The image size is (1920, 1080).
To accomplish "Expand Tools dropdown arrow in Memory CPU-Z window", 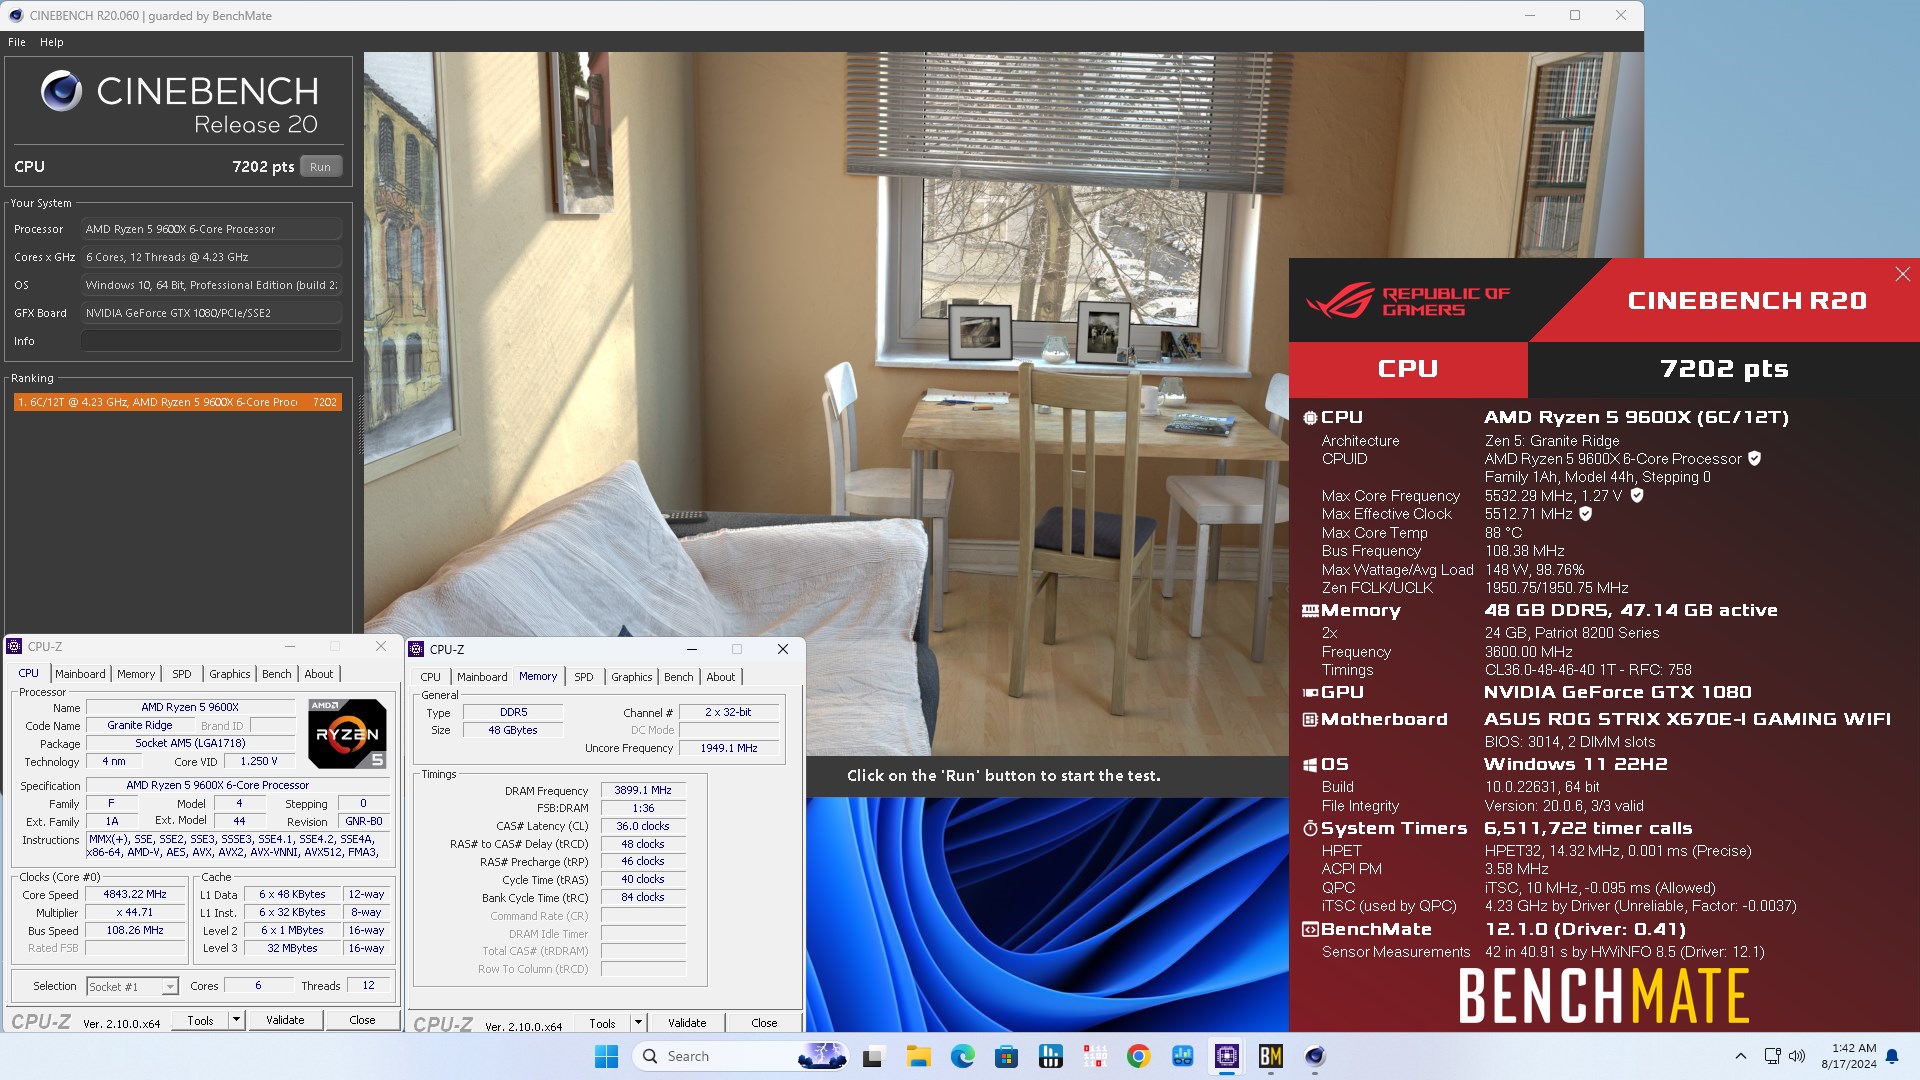I will point(638,1023).
